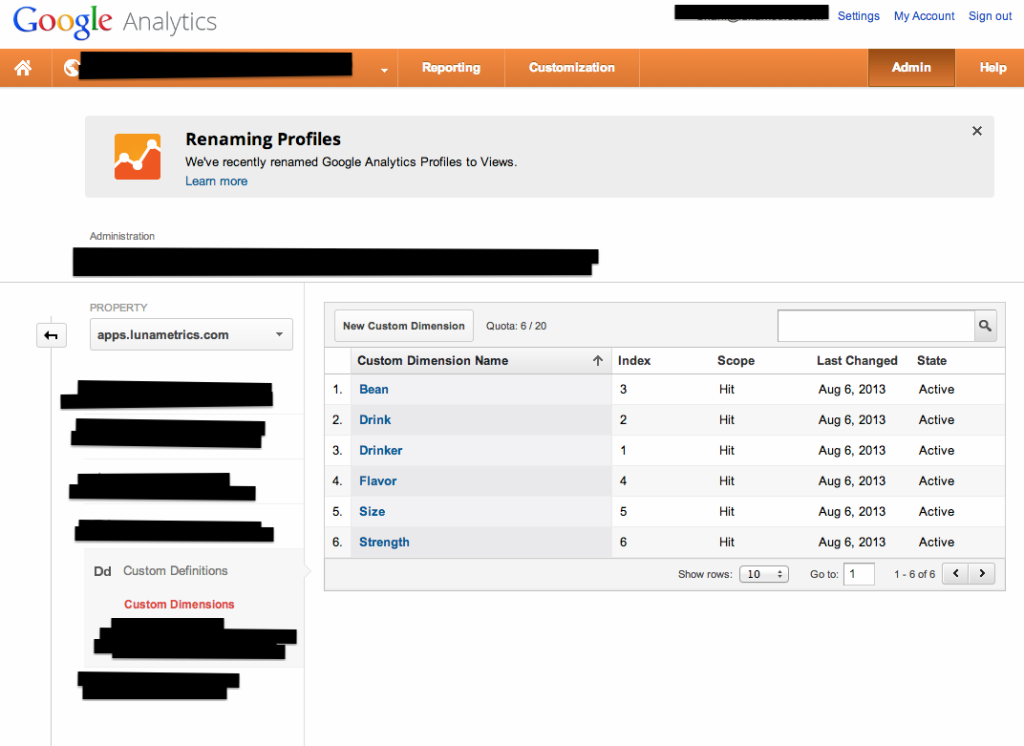The image size is (1024, 746).
Task: Click the Google Analytics logo
Action: click(115, 22)
